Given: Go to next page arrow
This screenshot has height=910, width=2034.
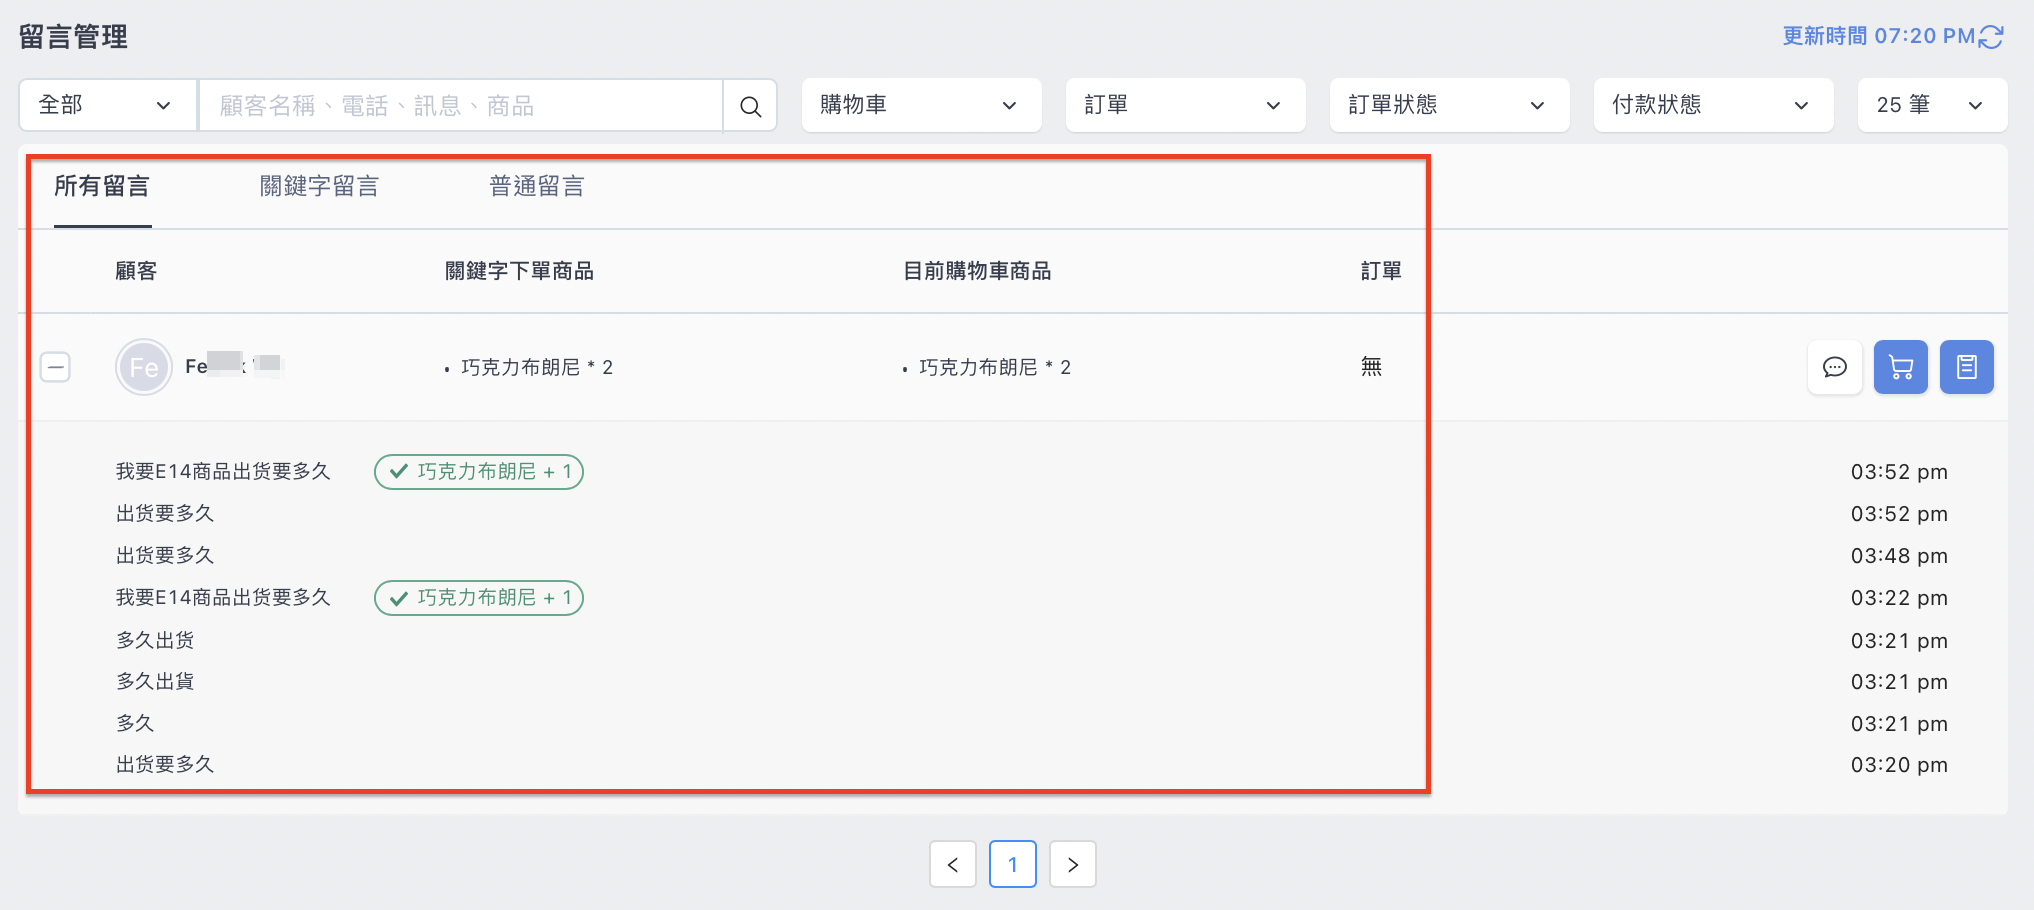Looking at the screenshot, I should pyautogui.click(x=1073, y=864).
